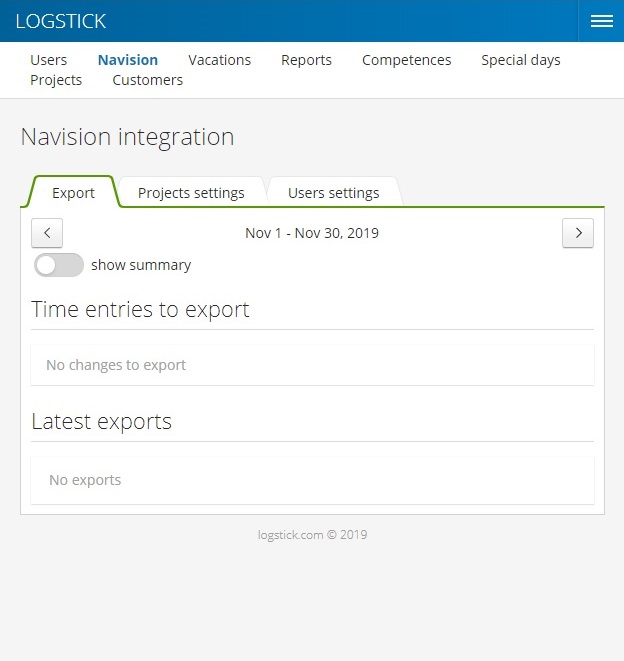Toggle the show summary switch

(x=59, y=265)
